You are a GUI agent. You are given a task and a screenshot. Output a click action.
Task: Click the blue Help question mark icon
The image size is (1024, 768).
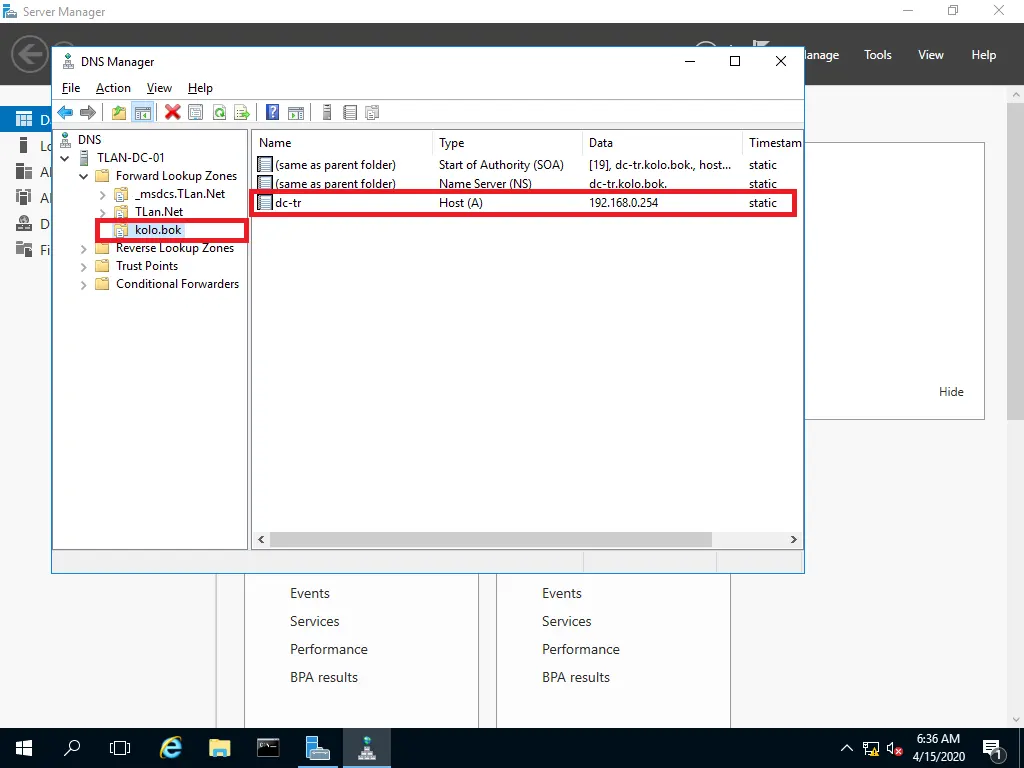pyautogui.click(x=272, y=113)
